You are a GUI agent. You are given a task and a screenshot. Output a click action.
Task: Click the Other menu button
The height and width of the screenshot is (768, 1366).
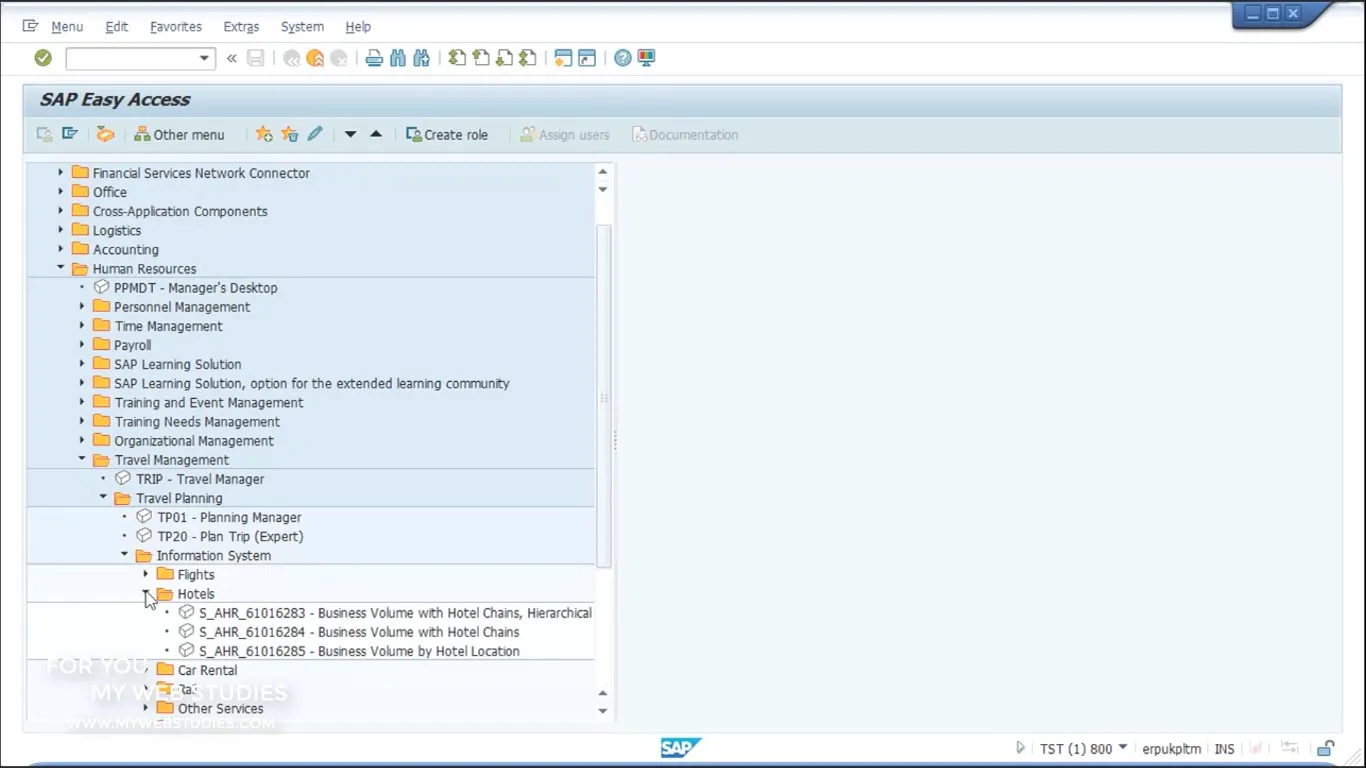[x=180, y=133]
